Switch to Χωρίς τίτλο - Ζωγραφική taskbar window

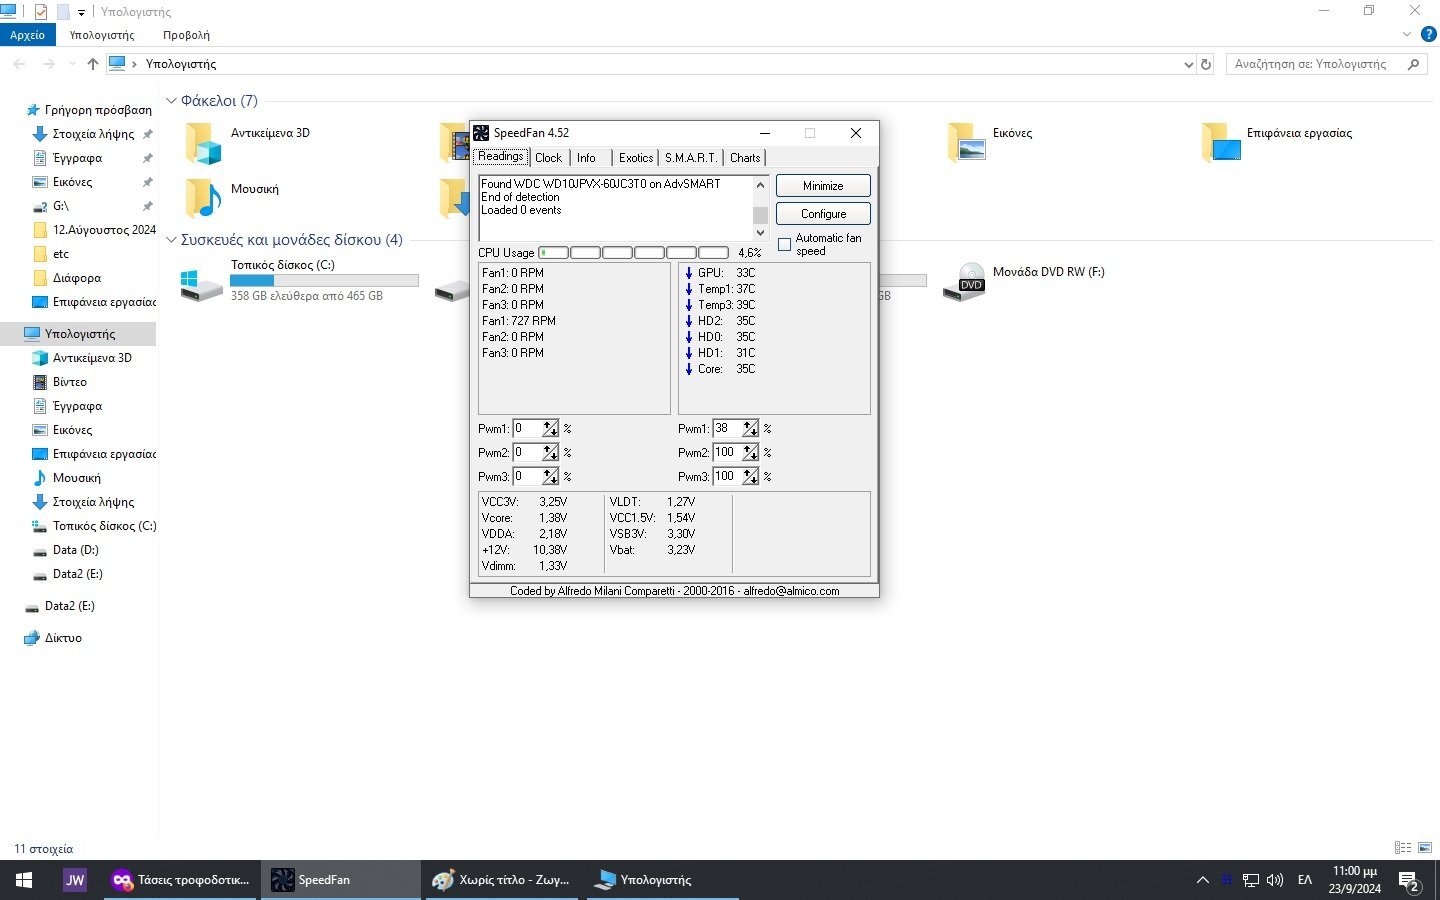(502, 880)
